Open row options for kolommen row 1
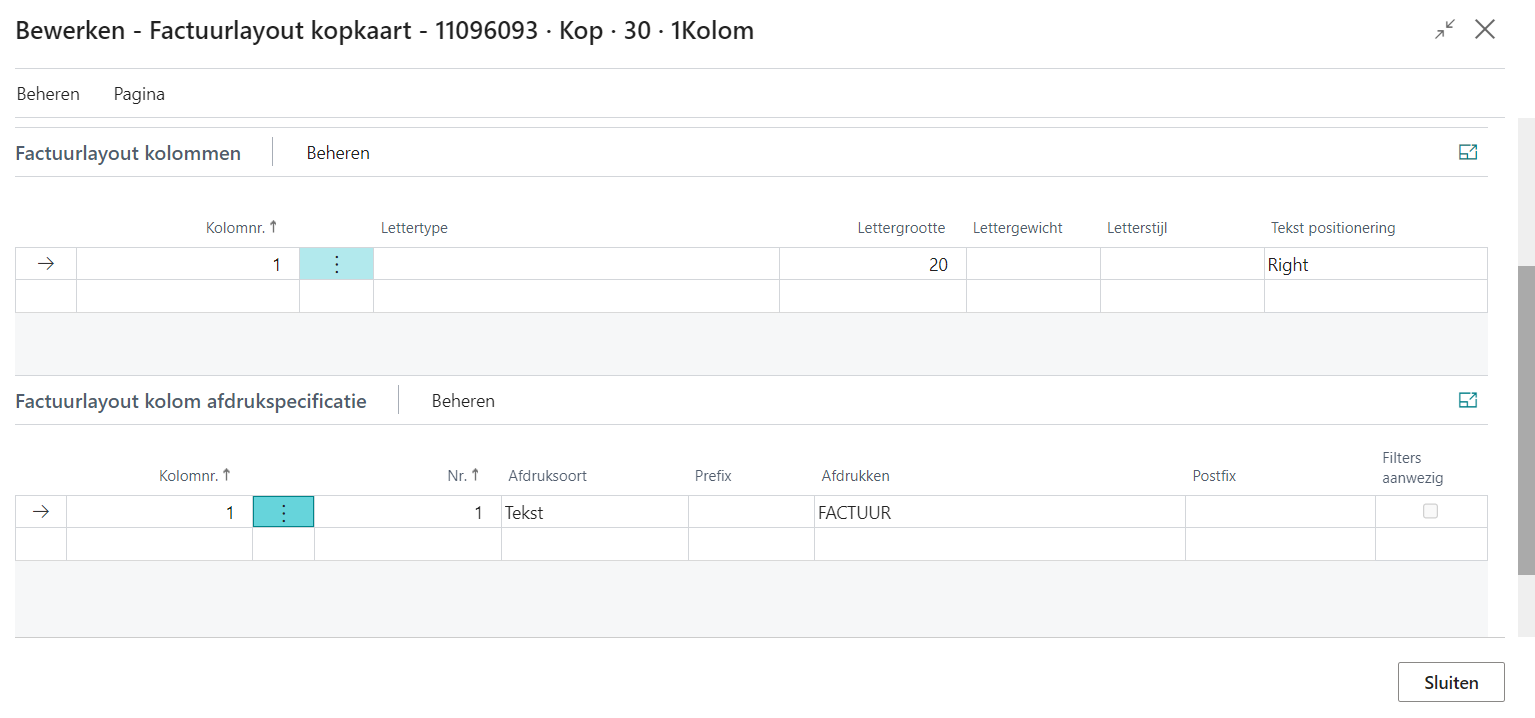Screen dimensions: 1535x718 (x=337, y=265)
